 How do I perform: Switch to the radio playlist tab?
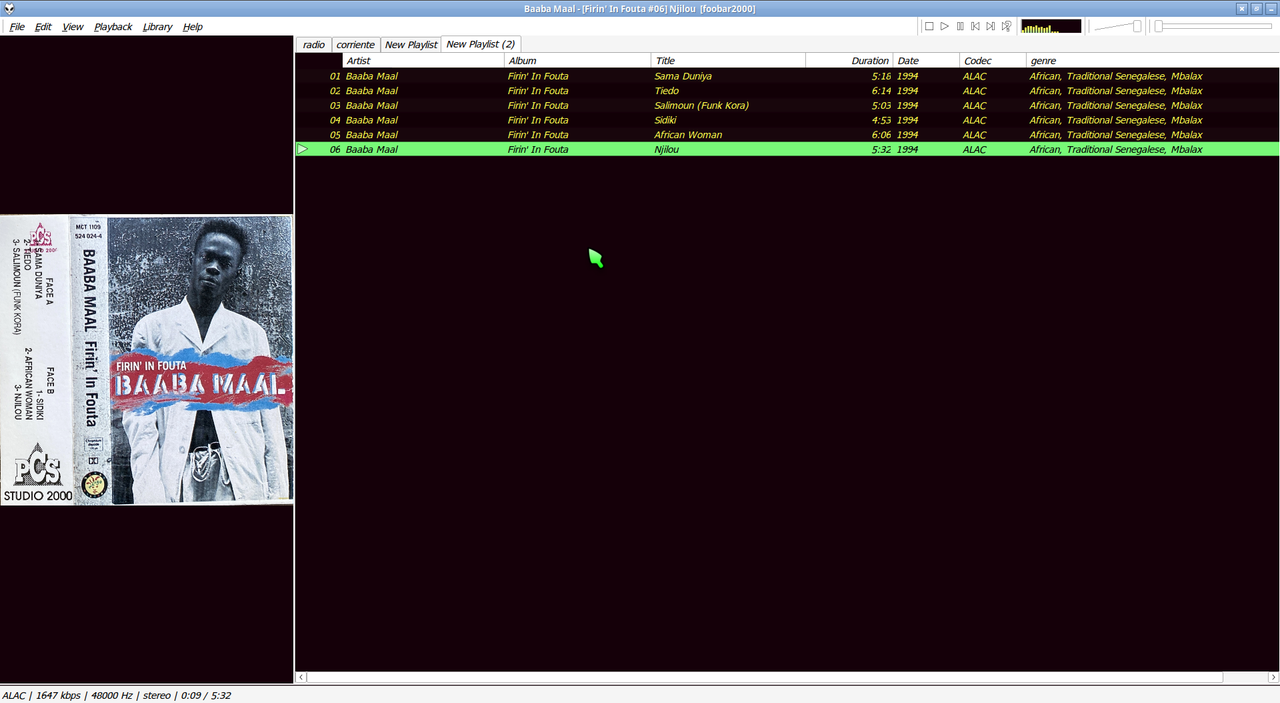pyautogui.click(x=314, y=45)
